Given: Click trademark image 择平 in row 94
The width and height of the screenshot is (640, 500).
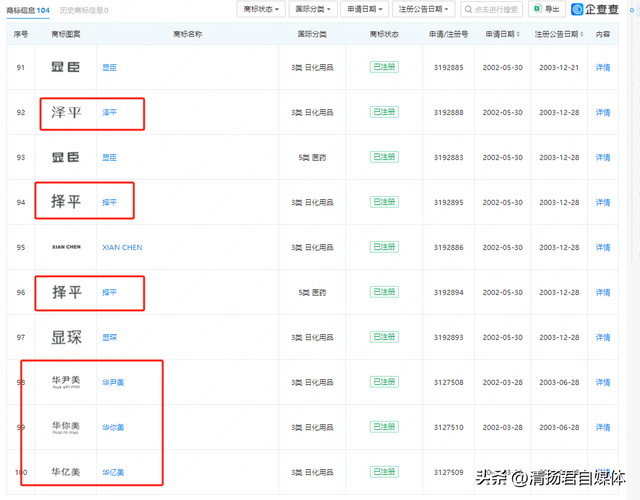Looking at the screenshot, I should (x=66, y=202).
